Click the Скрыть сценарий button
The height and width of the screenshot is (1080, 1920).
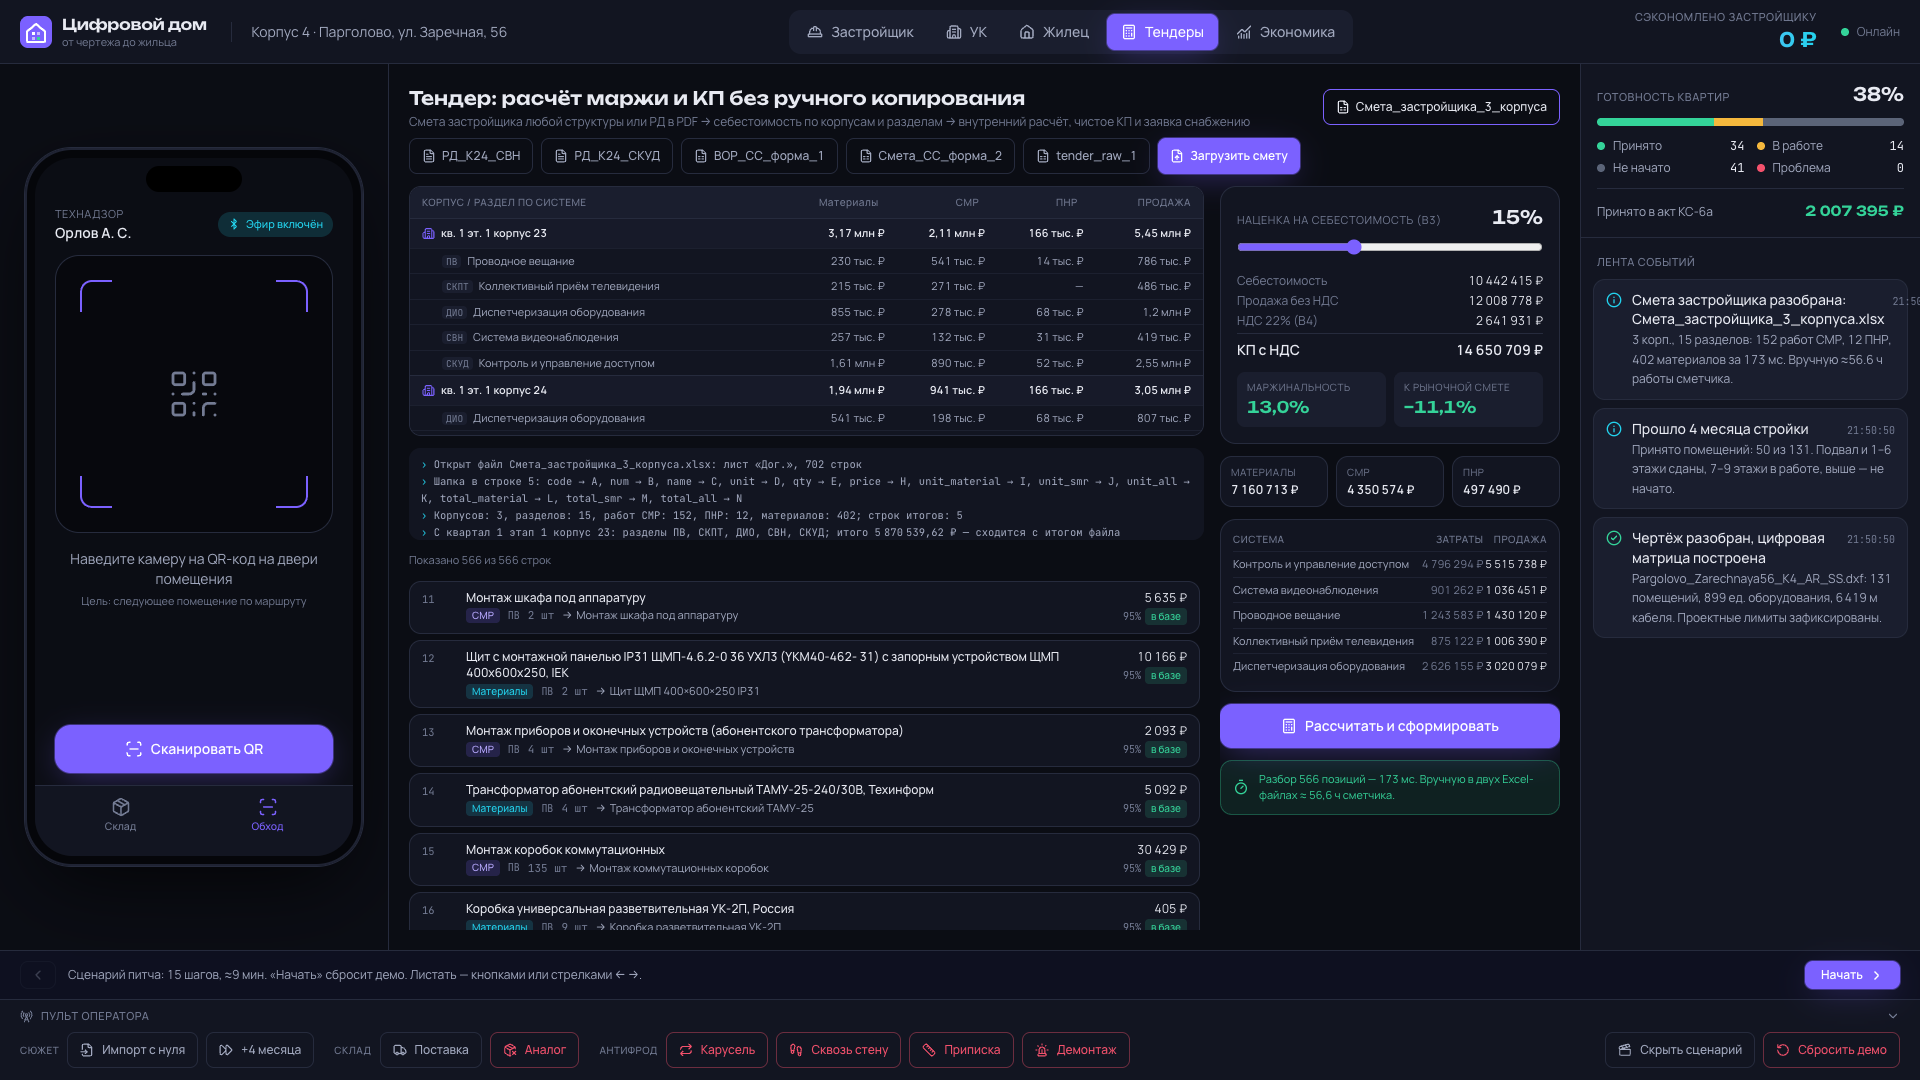(x=1680, y=1050)
